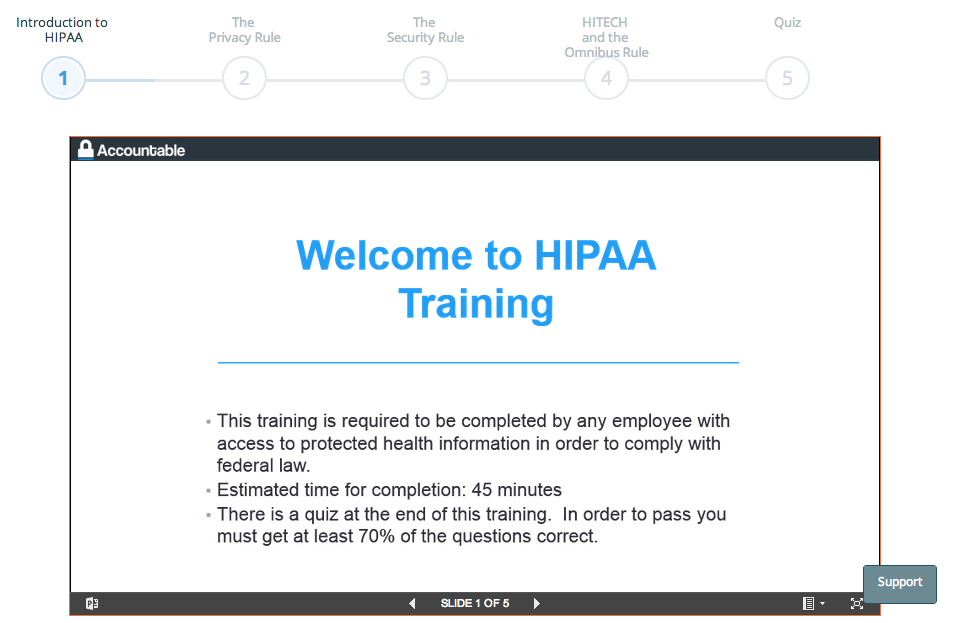This screenshot has height=623, width=954.
Task: Advance to the next slide arrow
Action: pos(537,603)
